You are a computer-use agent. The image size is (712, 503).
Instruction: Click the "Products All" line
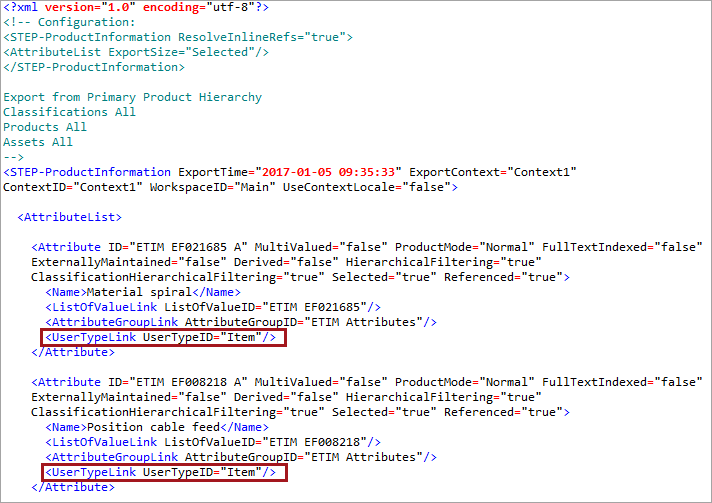coord(45,127)
